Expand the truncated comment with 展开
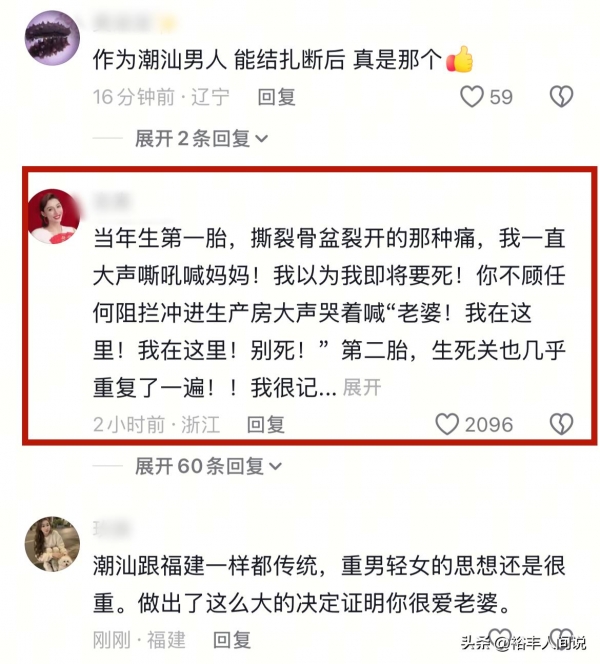This screenshot has height=664, width=600. tap(362, 387)
